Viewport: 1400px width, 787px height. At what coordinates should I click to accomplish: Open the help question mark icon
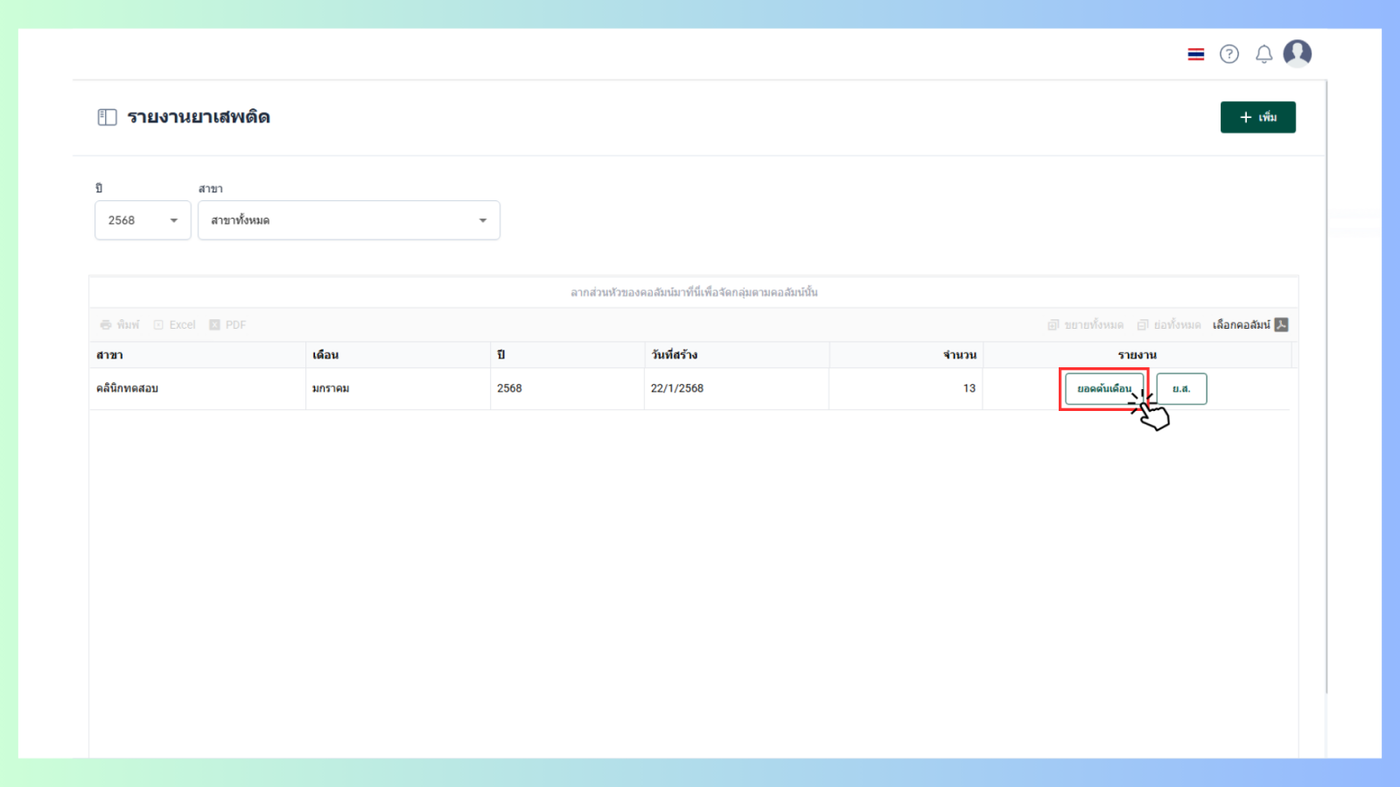click(1229, 54)
